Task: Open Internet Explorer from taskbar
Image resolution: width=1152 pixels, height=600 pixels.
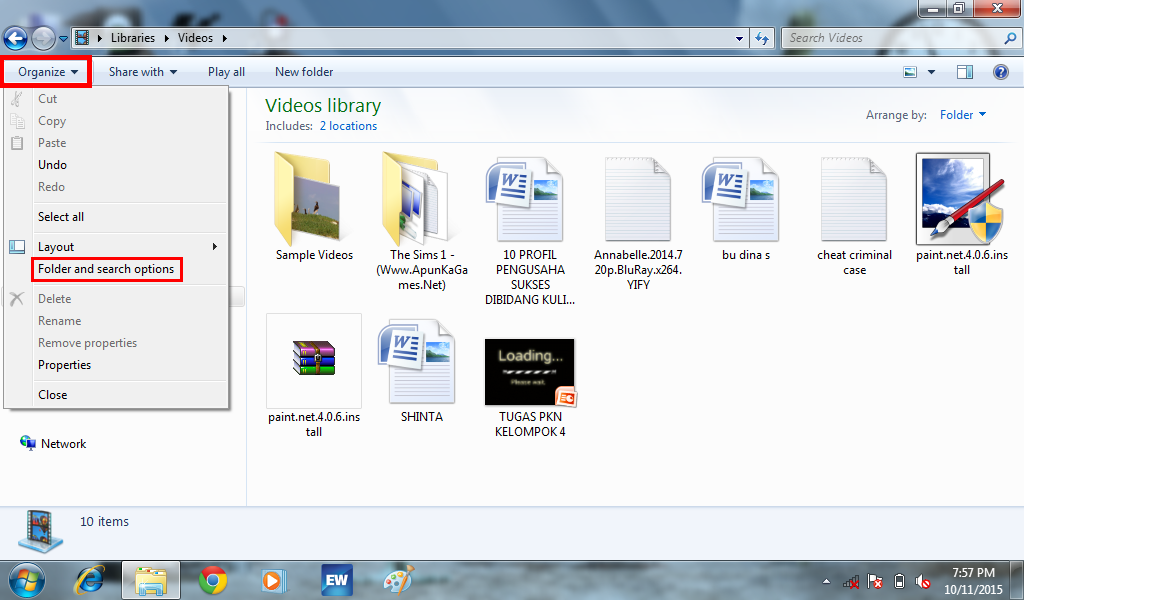Action: (90, 581)
